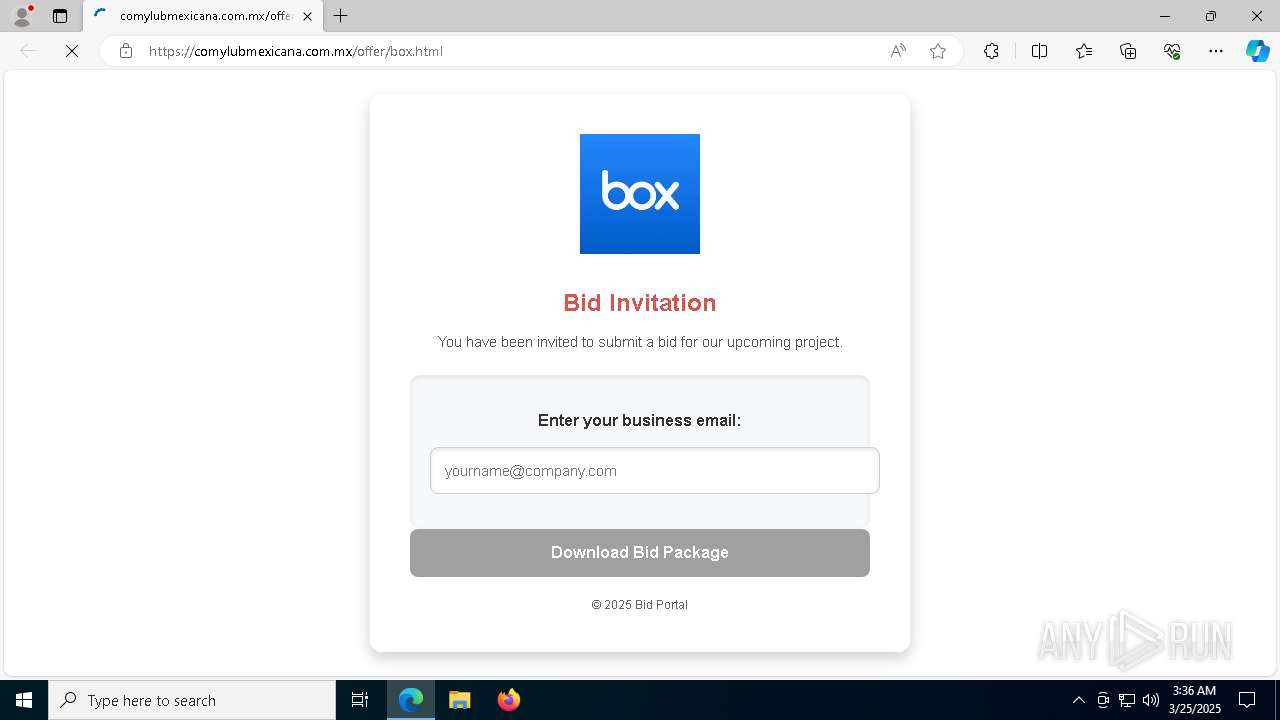
Task: Open Copilot sidebar icon
Action: [x=1257, y=51]
